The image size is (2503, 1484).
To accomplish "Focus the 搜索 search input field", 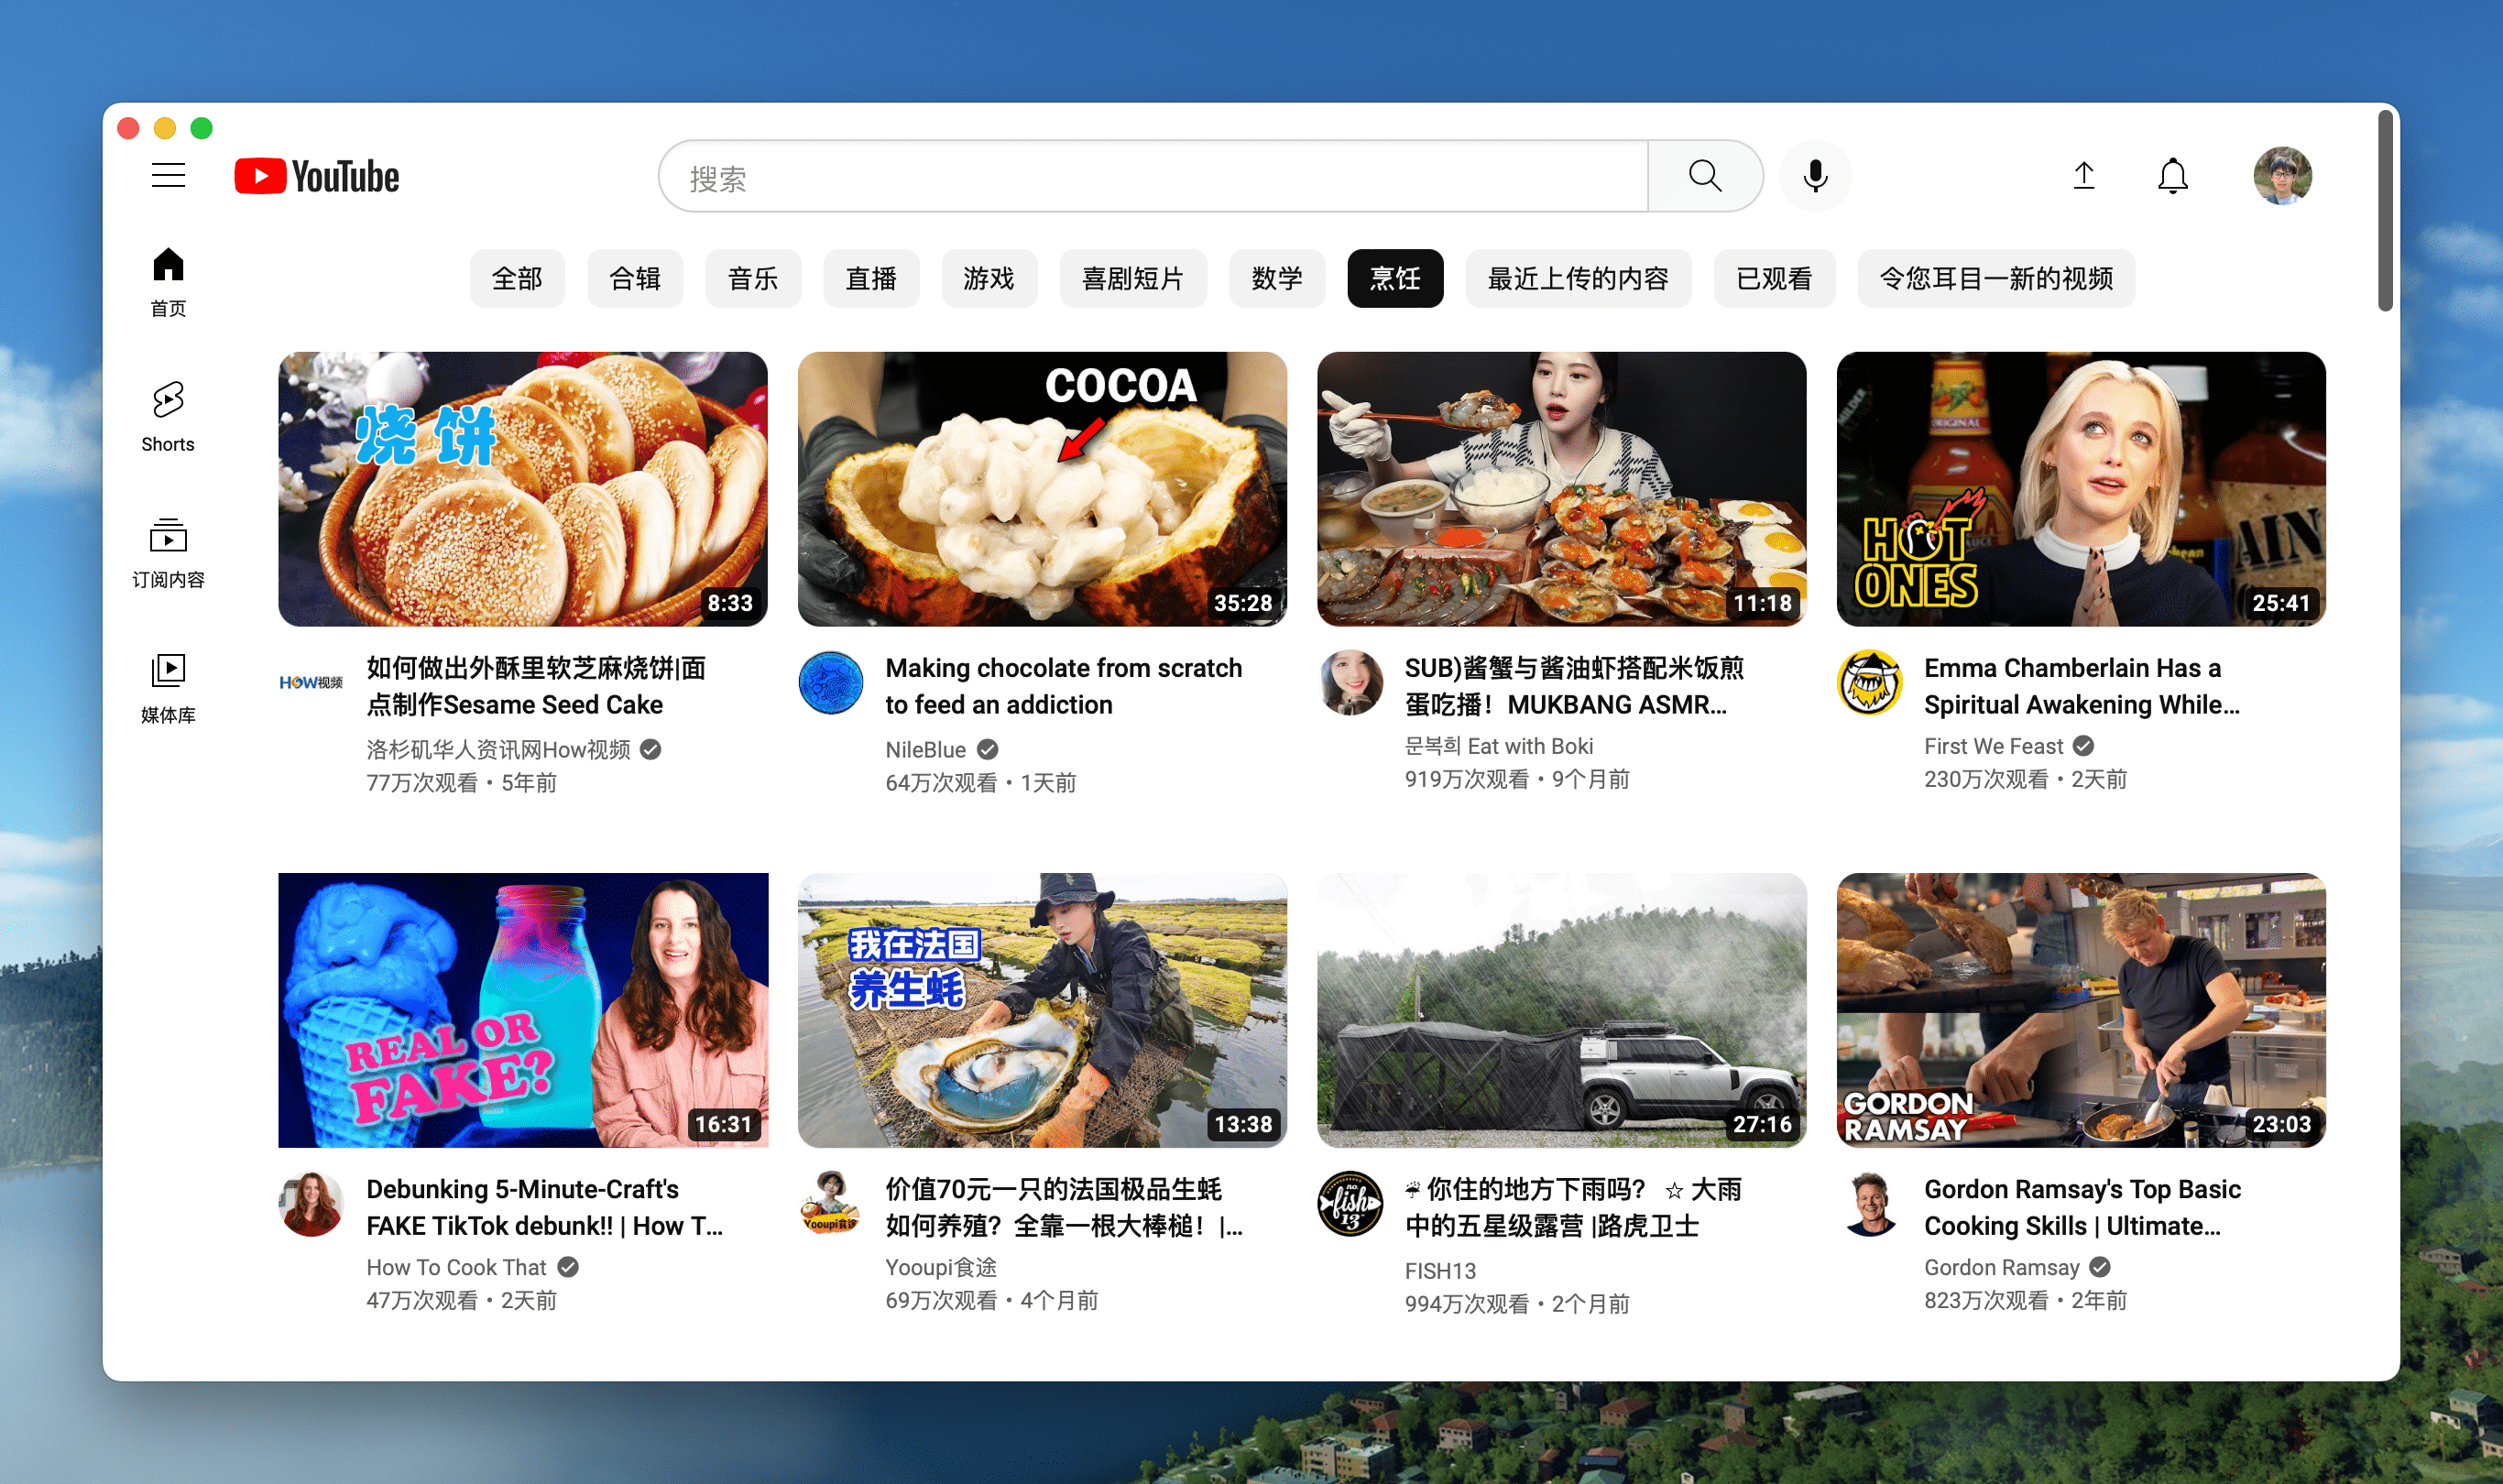I will tap(1150, 178).
